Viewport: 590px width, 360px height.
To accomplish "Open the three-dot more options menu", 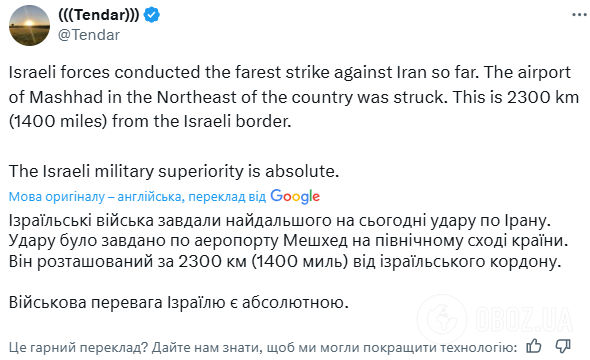I will (579, 15).
